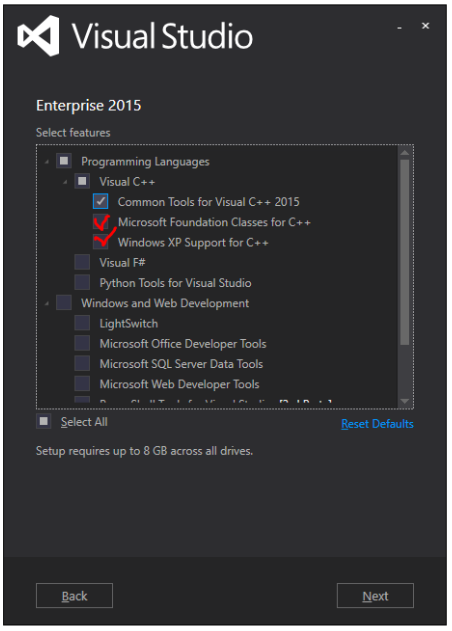Image resolution: width=452 pixels, height=631 pixels.
Task: Minimize the installer window
Action: click(x=399, y=28)
